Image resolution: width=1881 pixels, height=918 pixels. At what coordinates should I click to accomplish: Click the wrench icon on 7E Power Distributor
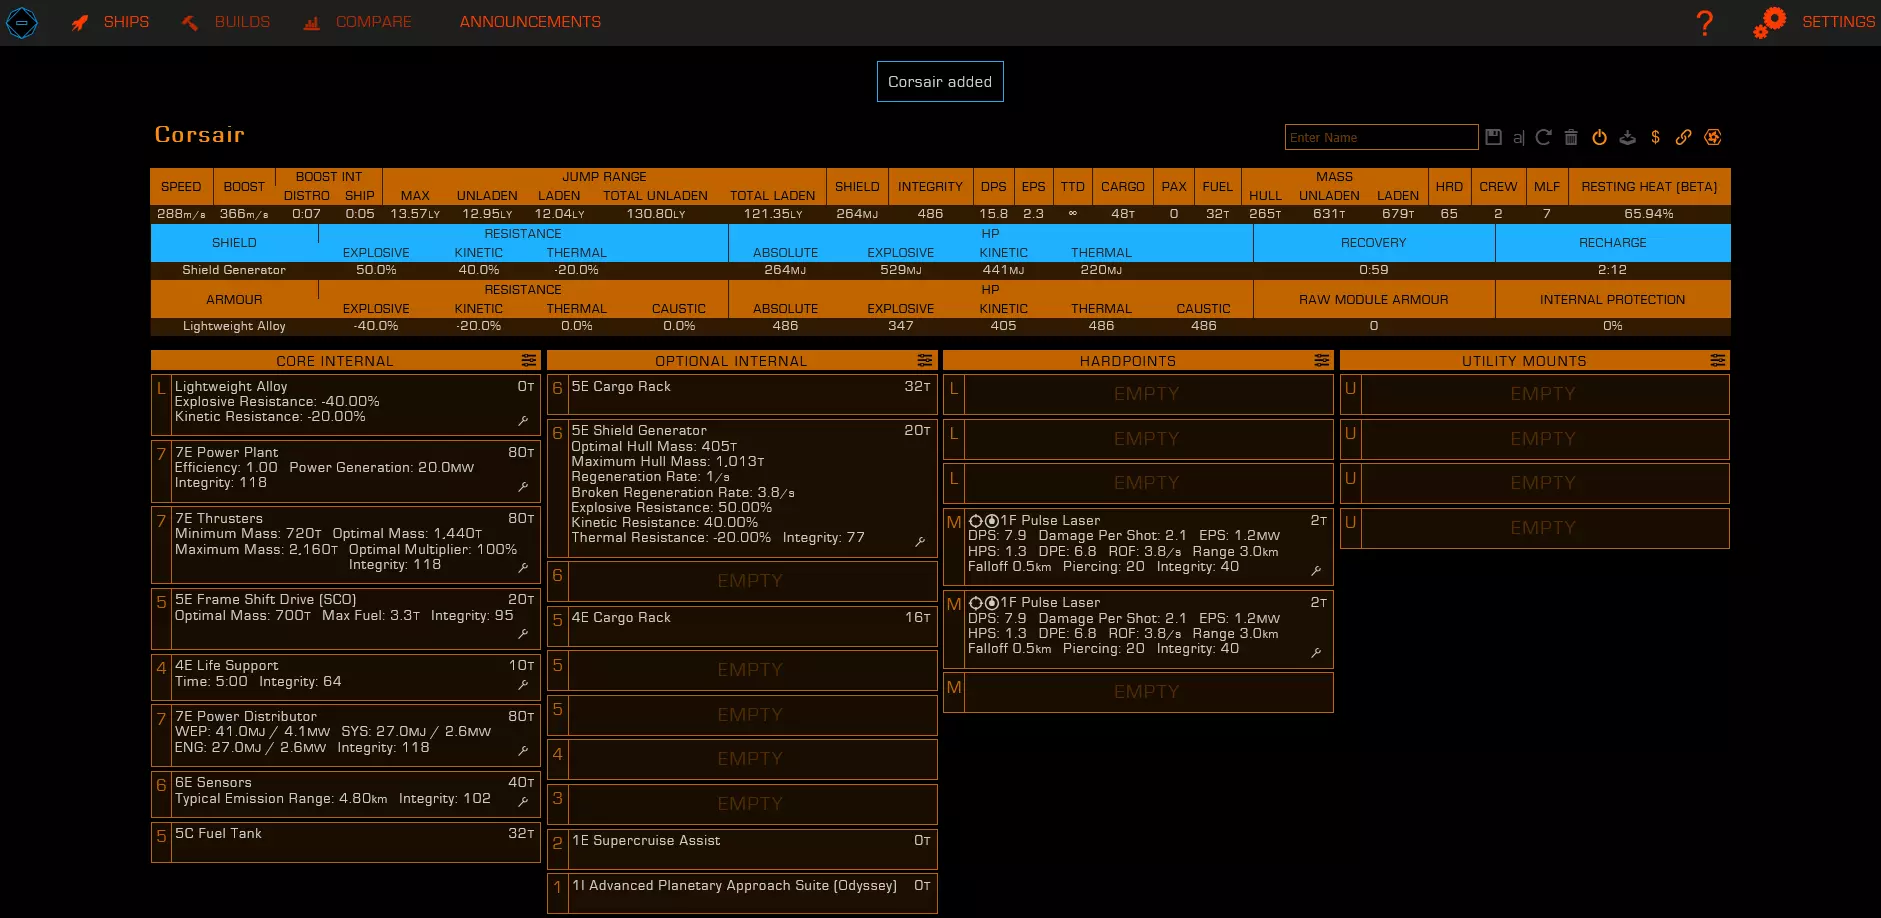[x=523, y=751]
